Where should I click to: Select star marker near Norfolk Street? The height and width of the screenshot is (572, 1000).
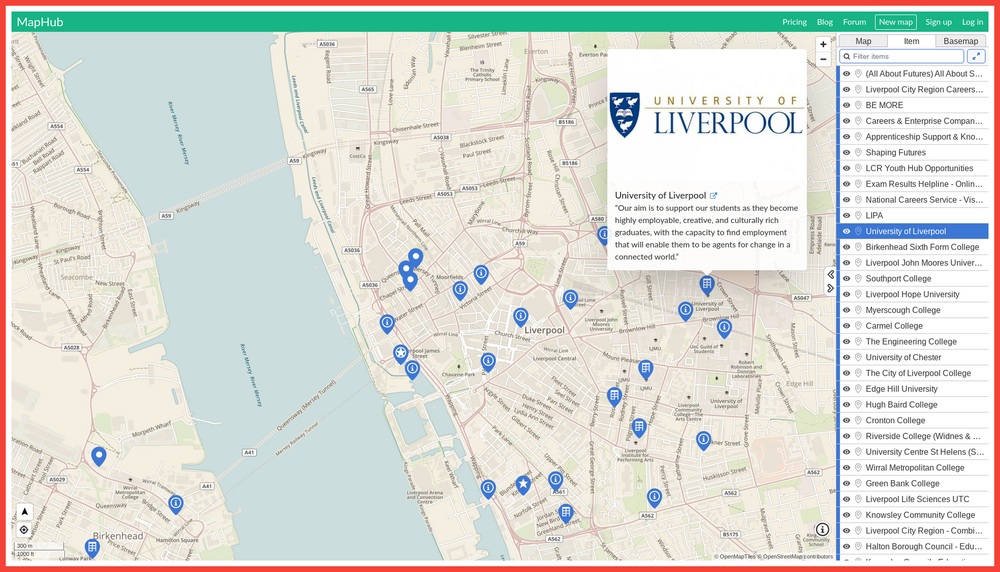tap(523, 485)
